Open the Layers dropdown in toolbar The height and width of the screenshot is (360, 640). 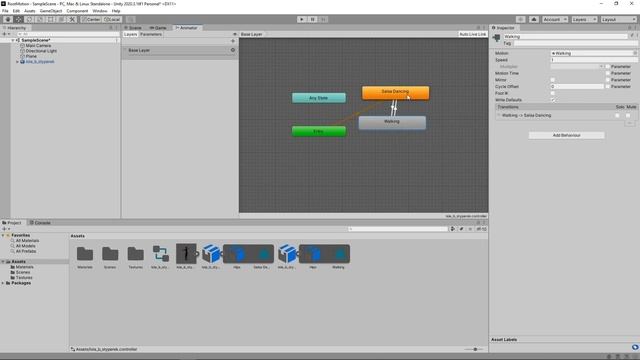pos(584,19)
